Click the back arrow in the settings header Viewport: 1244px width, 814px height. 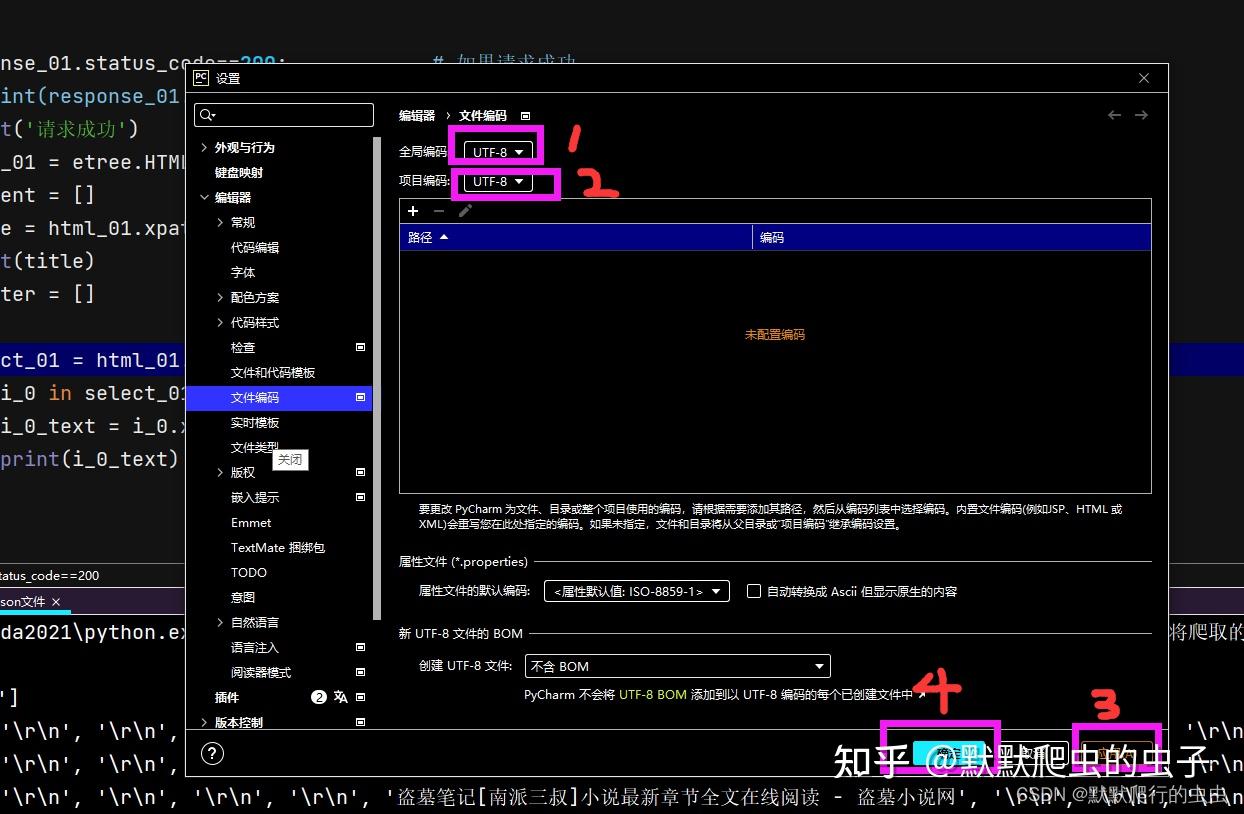tap(1114, 115)
